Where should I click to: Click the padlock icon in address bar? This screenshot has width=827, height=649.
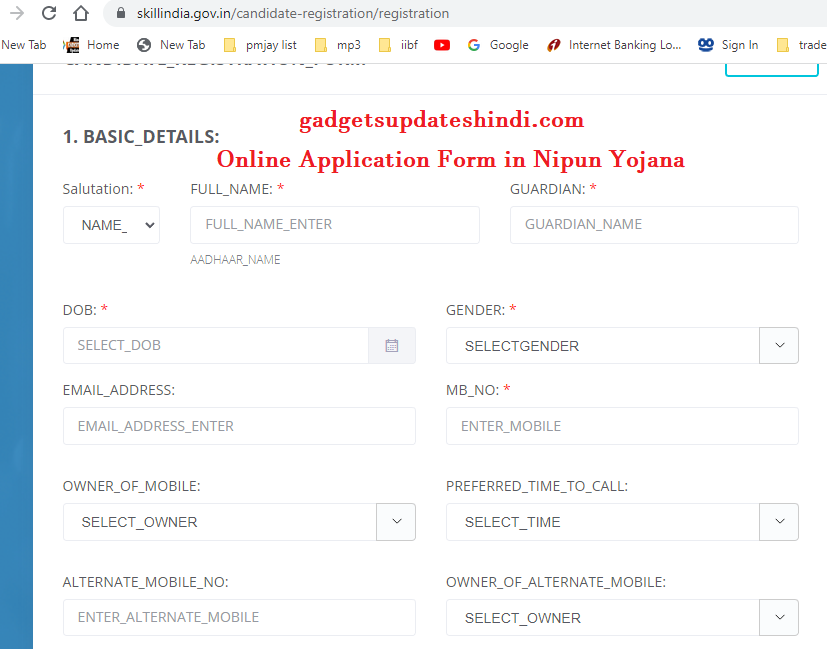120,14
